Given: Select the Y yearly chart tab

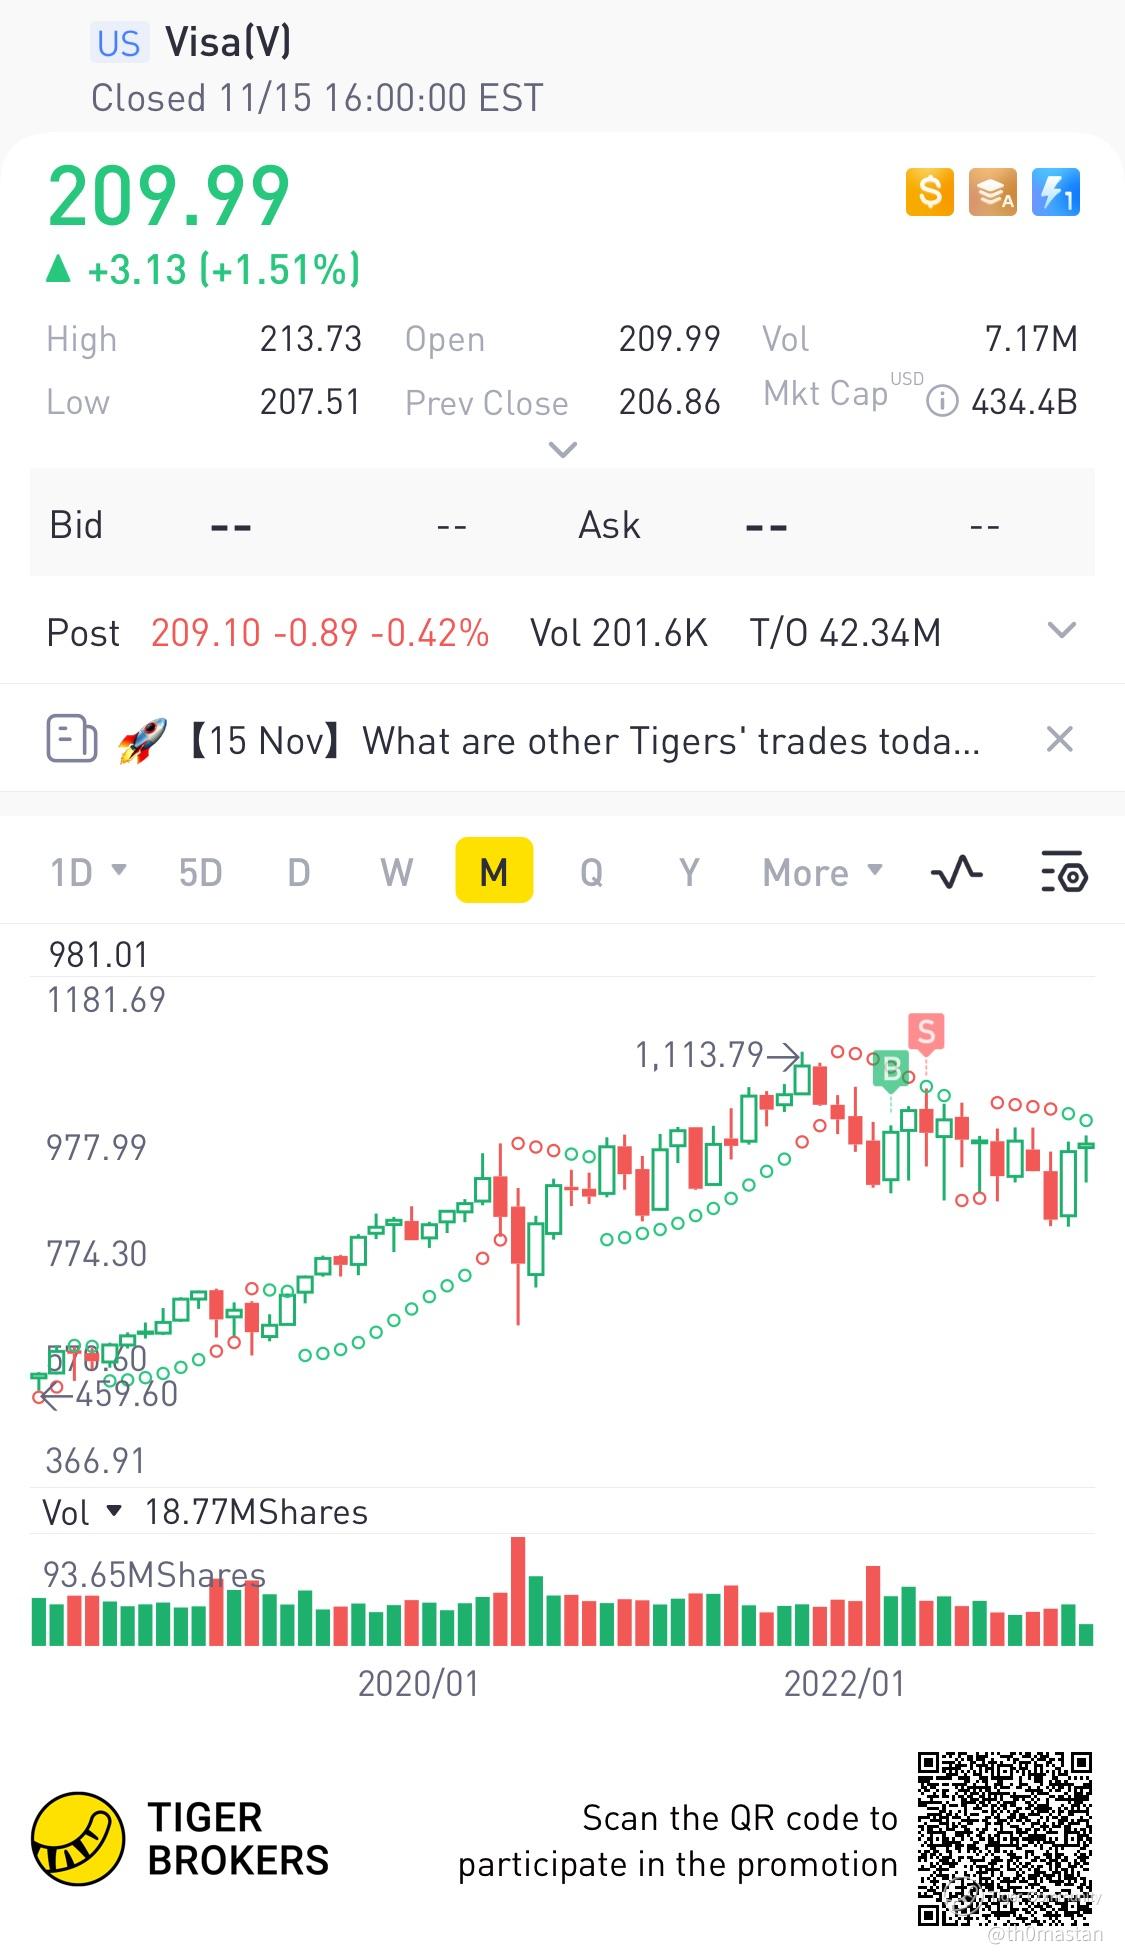Looking at the screenshot, I should (689, 872).
